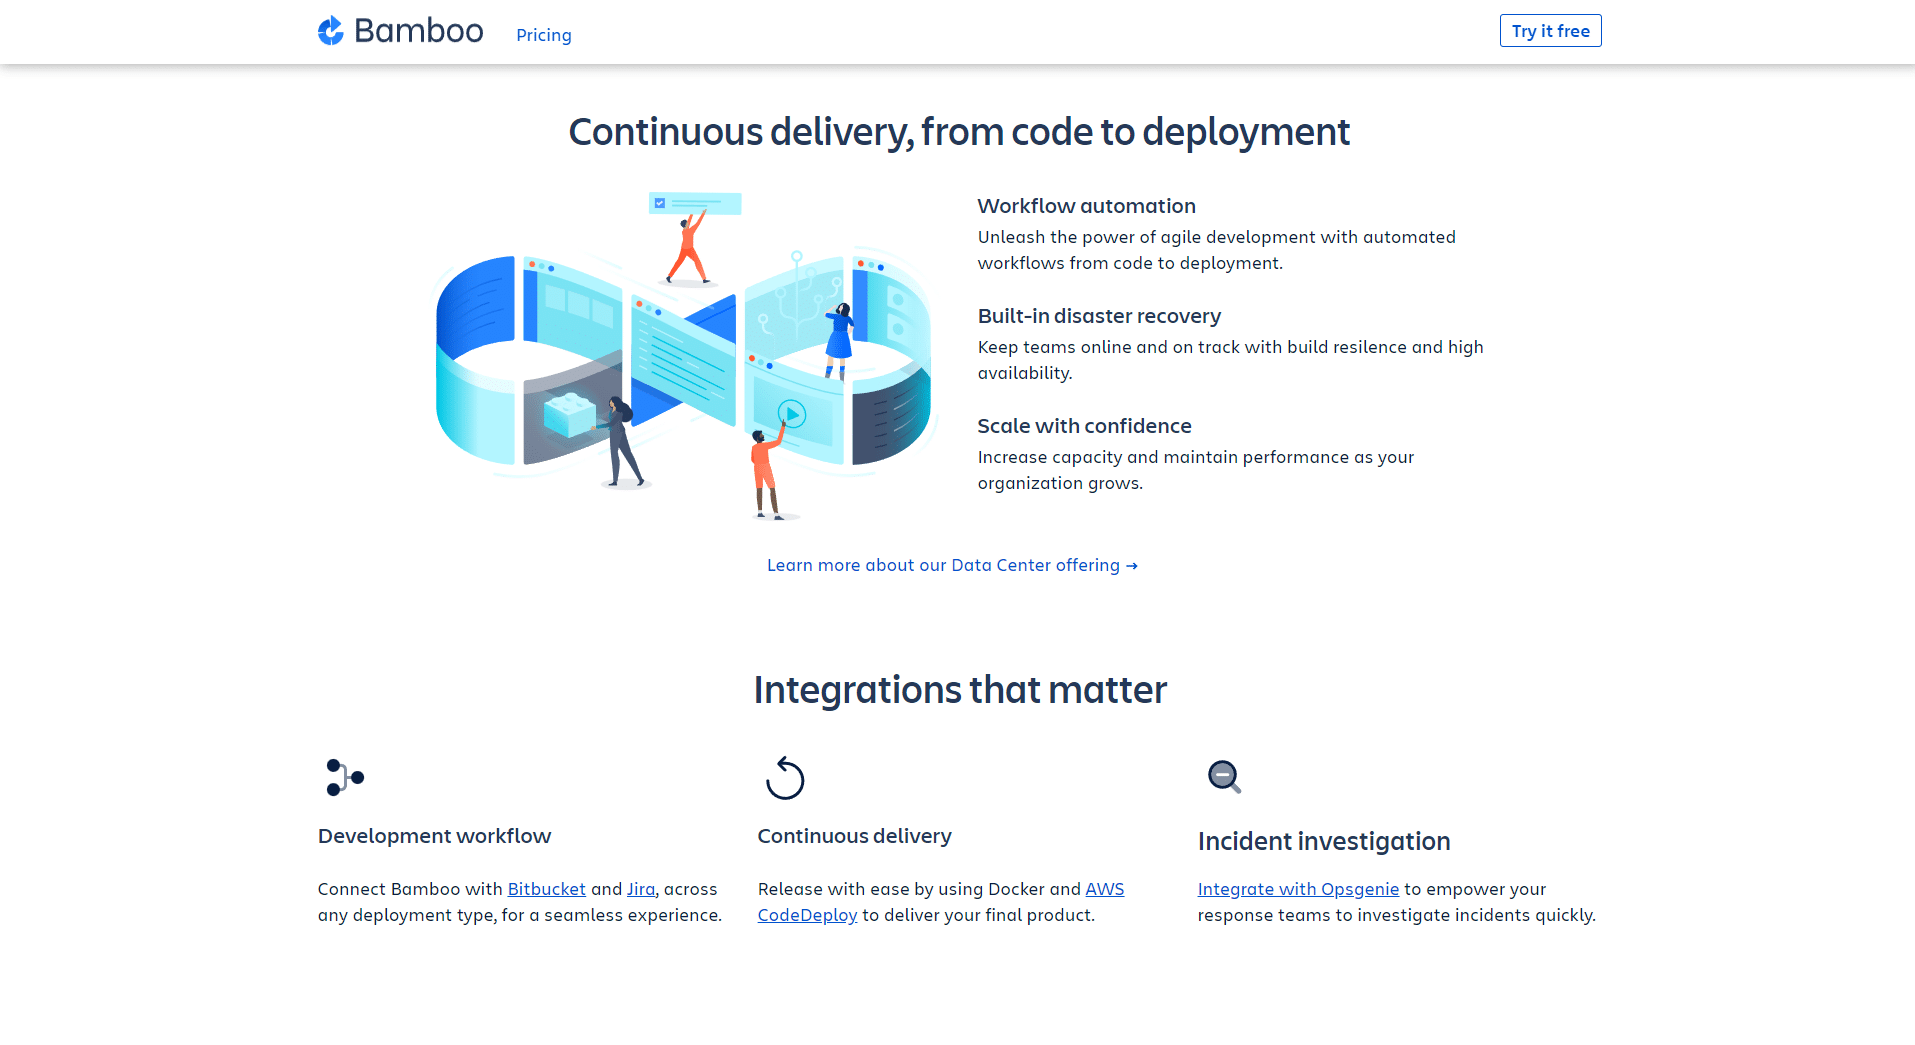Open the Jira link
Screen dimensions: 1915x1045
pyautogui.click(x=641, y=889)
